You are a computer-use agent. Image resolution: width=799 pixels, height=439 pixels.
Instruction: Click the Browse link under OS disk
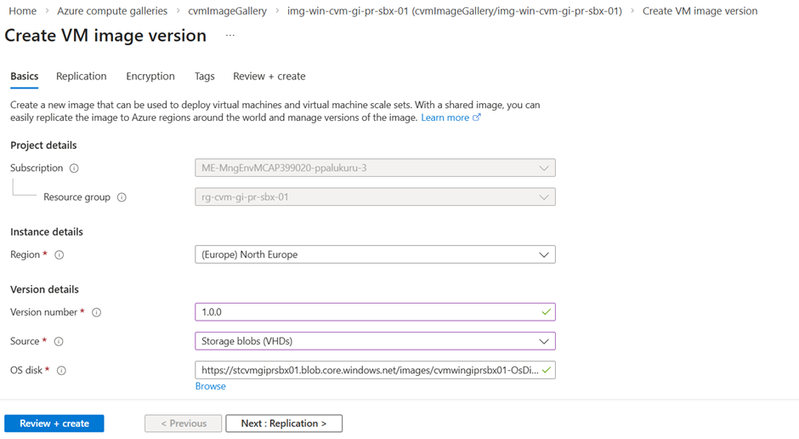210,386
